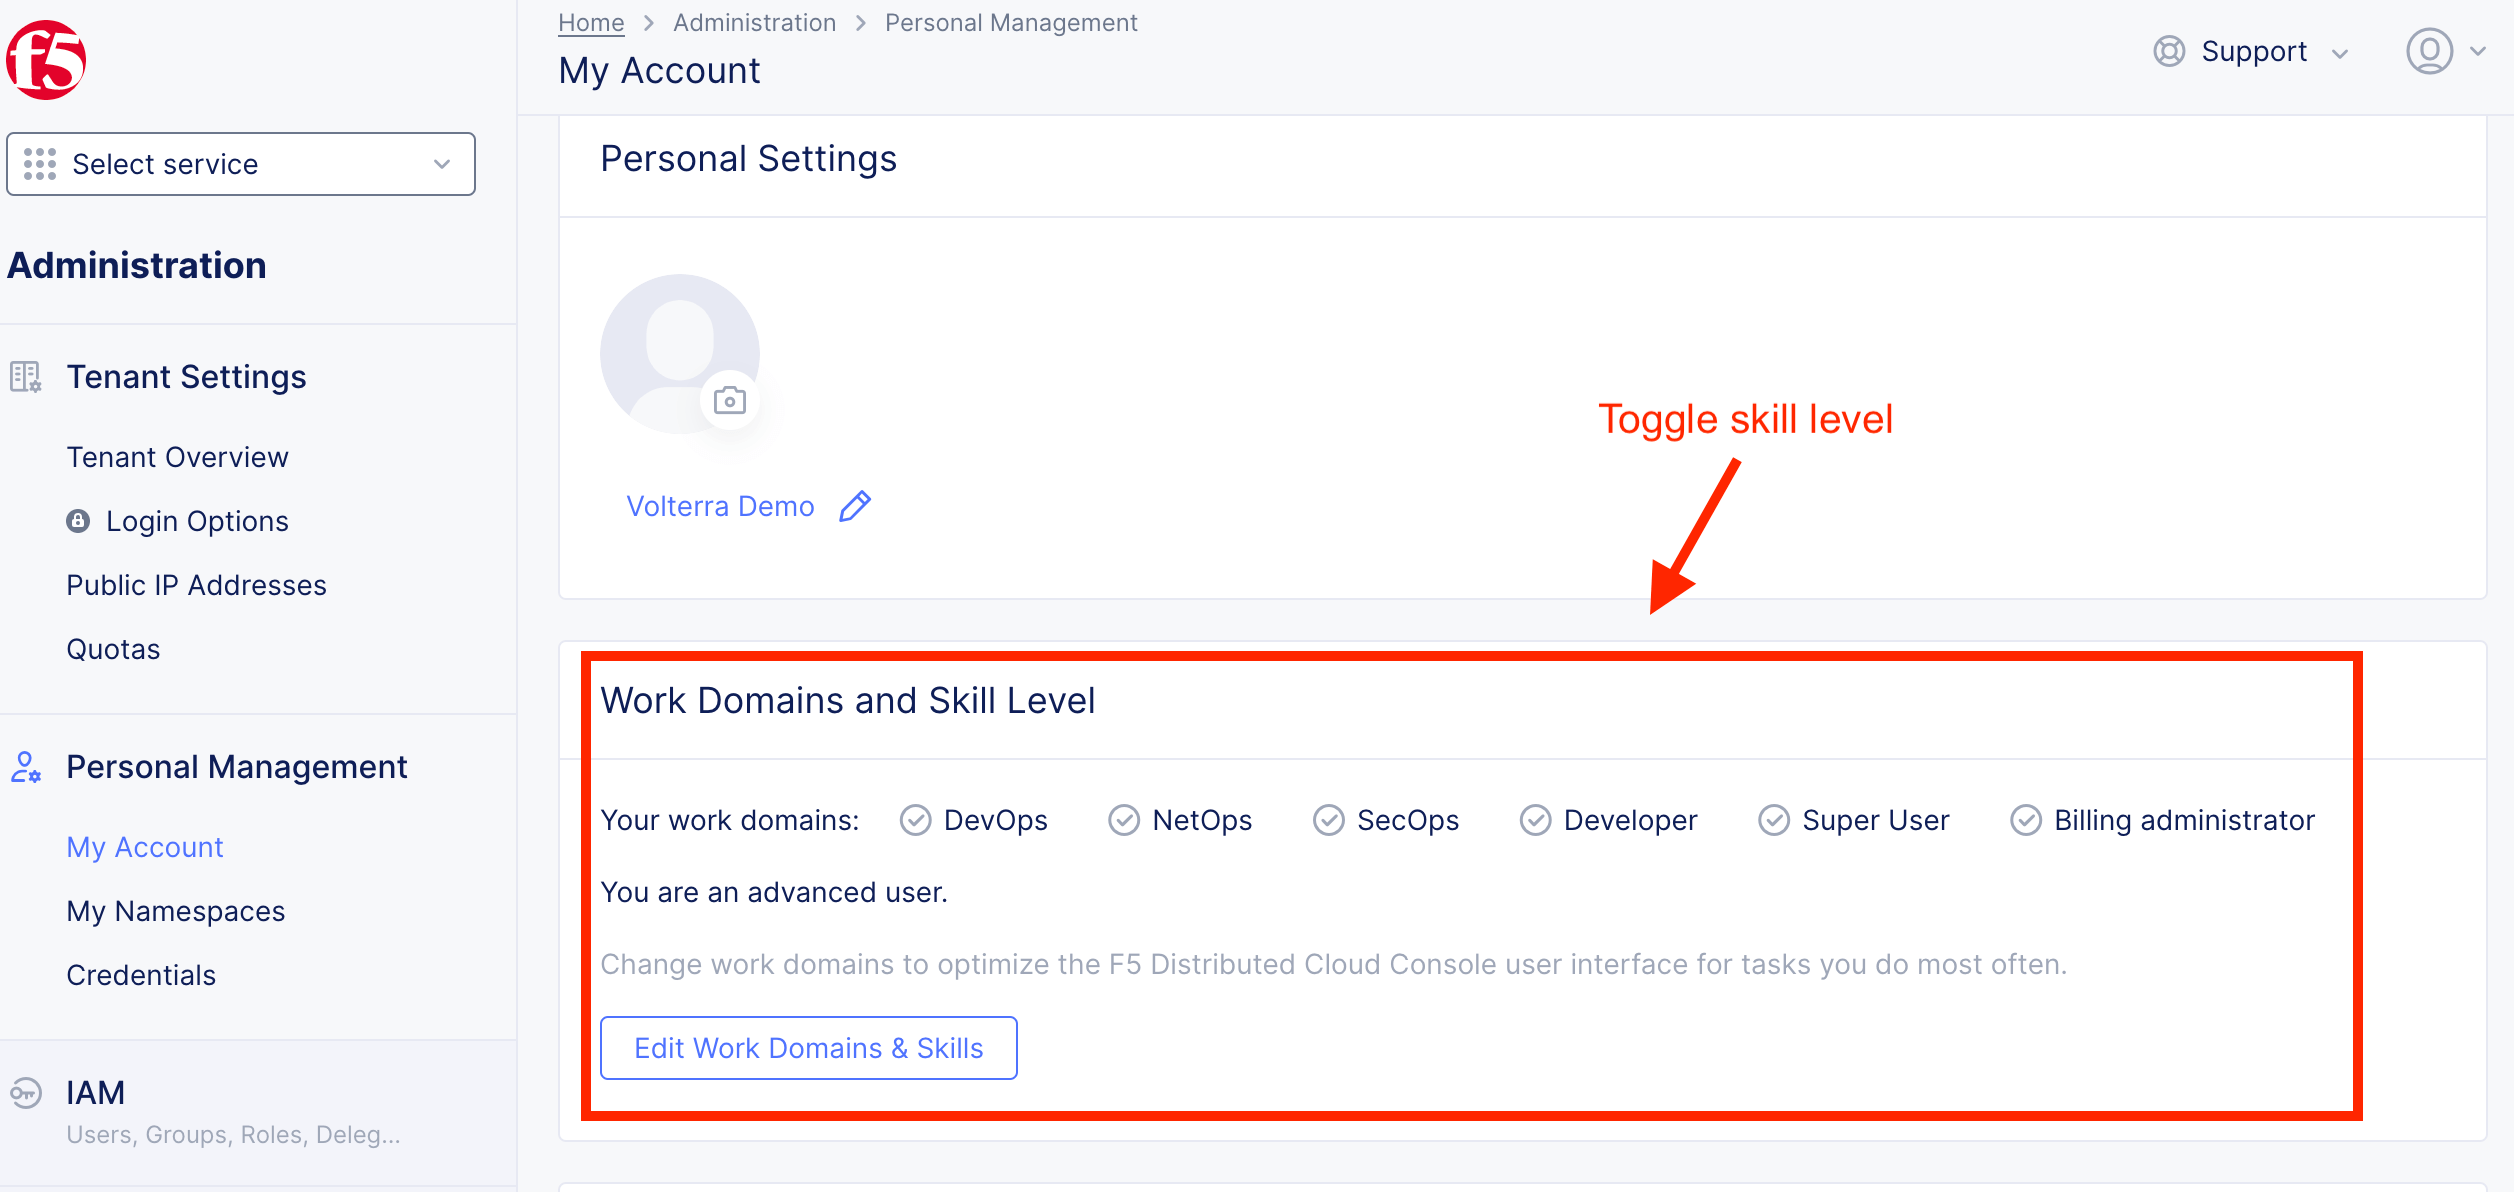Click Edit Work Domains & Skills button
Viewport: 2514px width, 1192px height.
(808, 1048)
